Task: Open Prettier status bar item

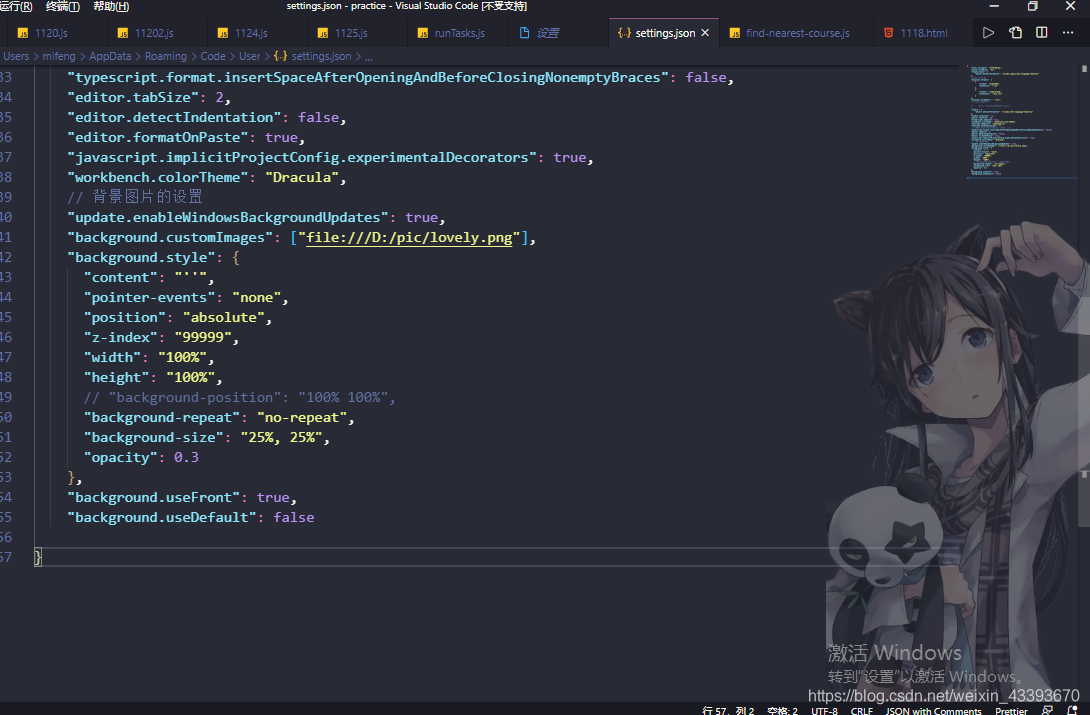Action: [x=1011, y=710]
